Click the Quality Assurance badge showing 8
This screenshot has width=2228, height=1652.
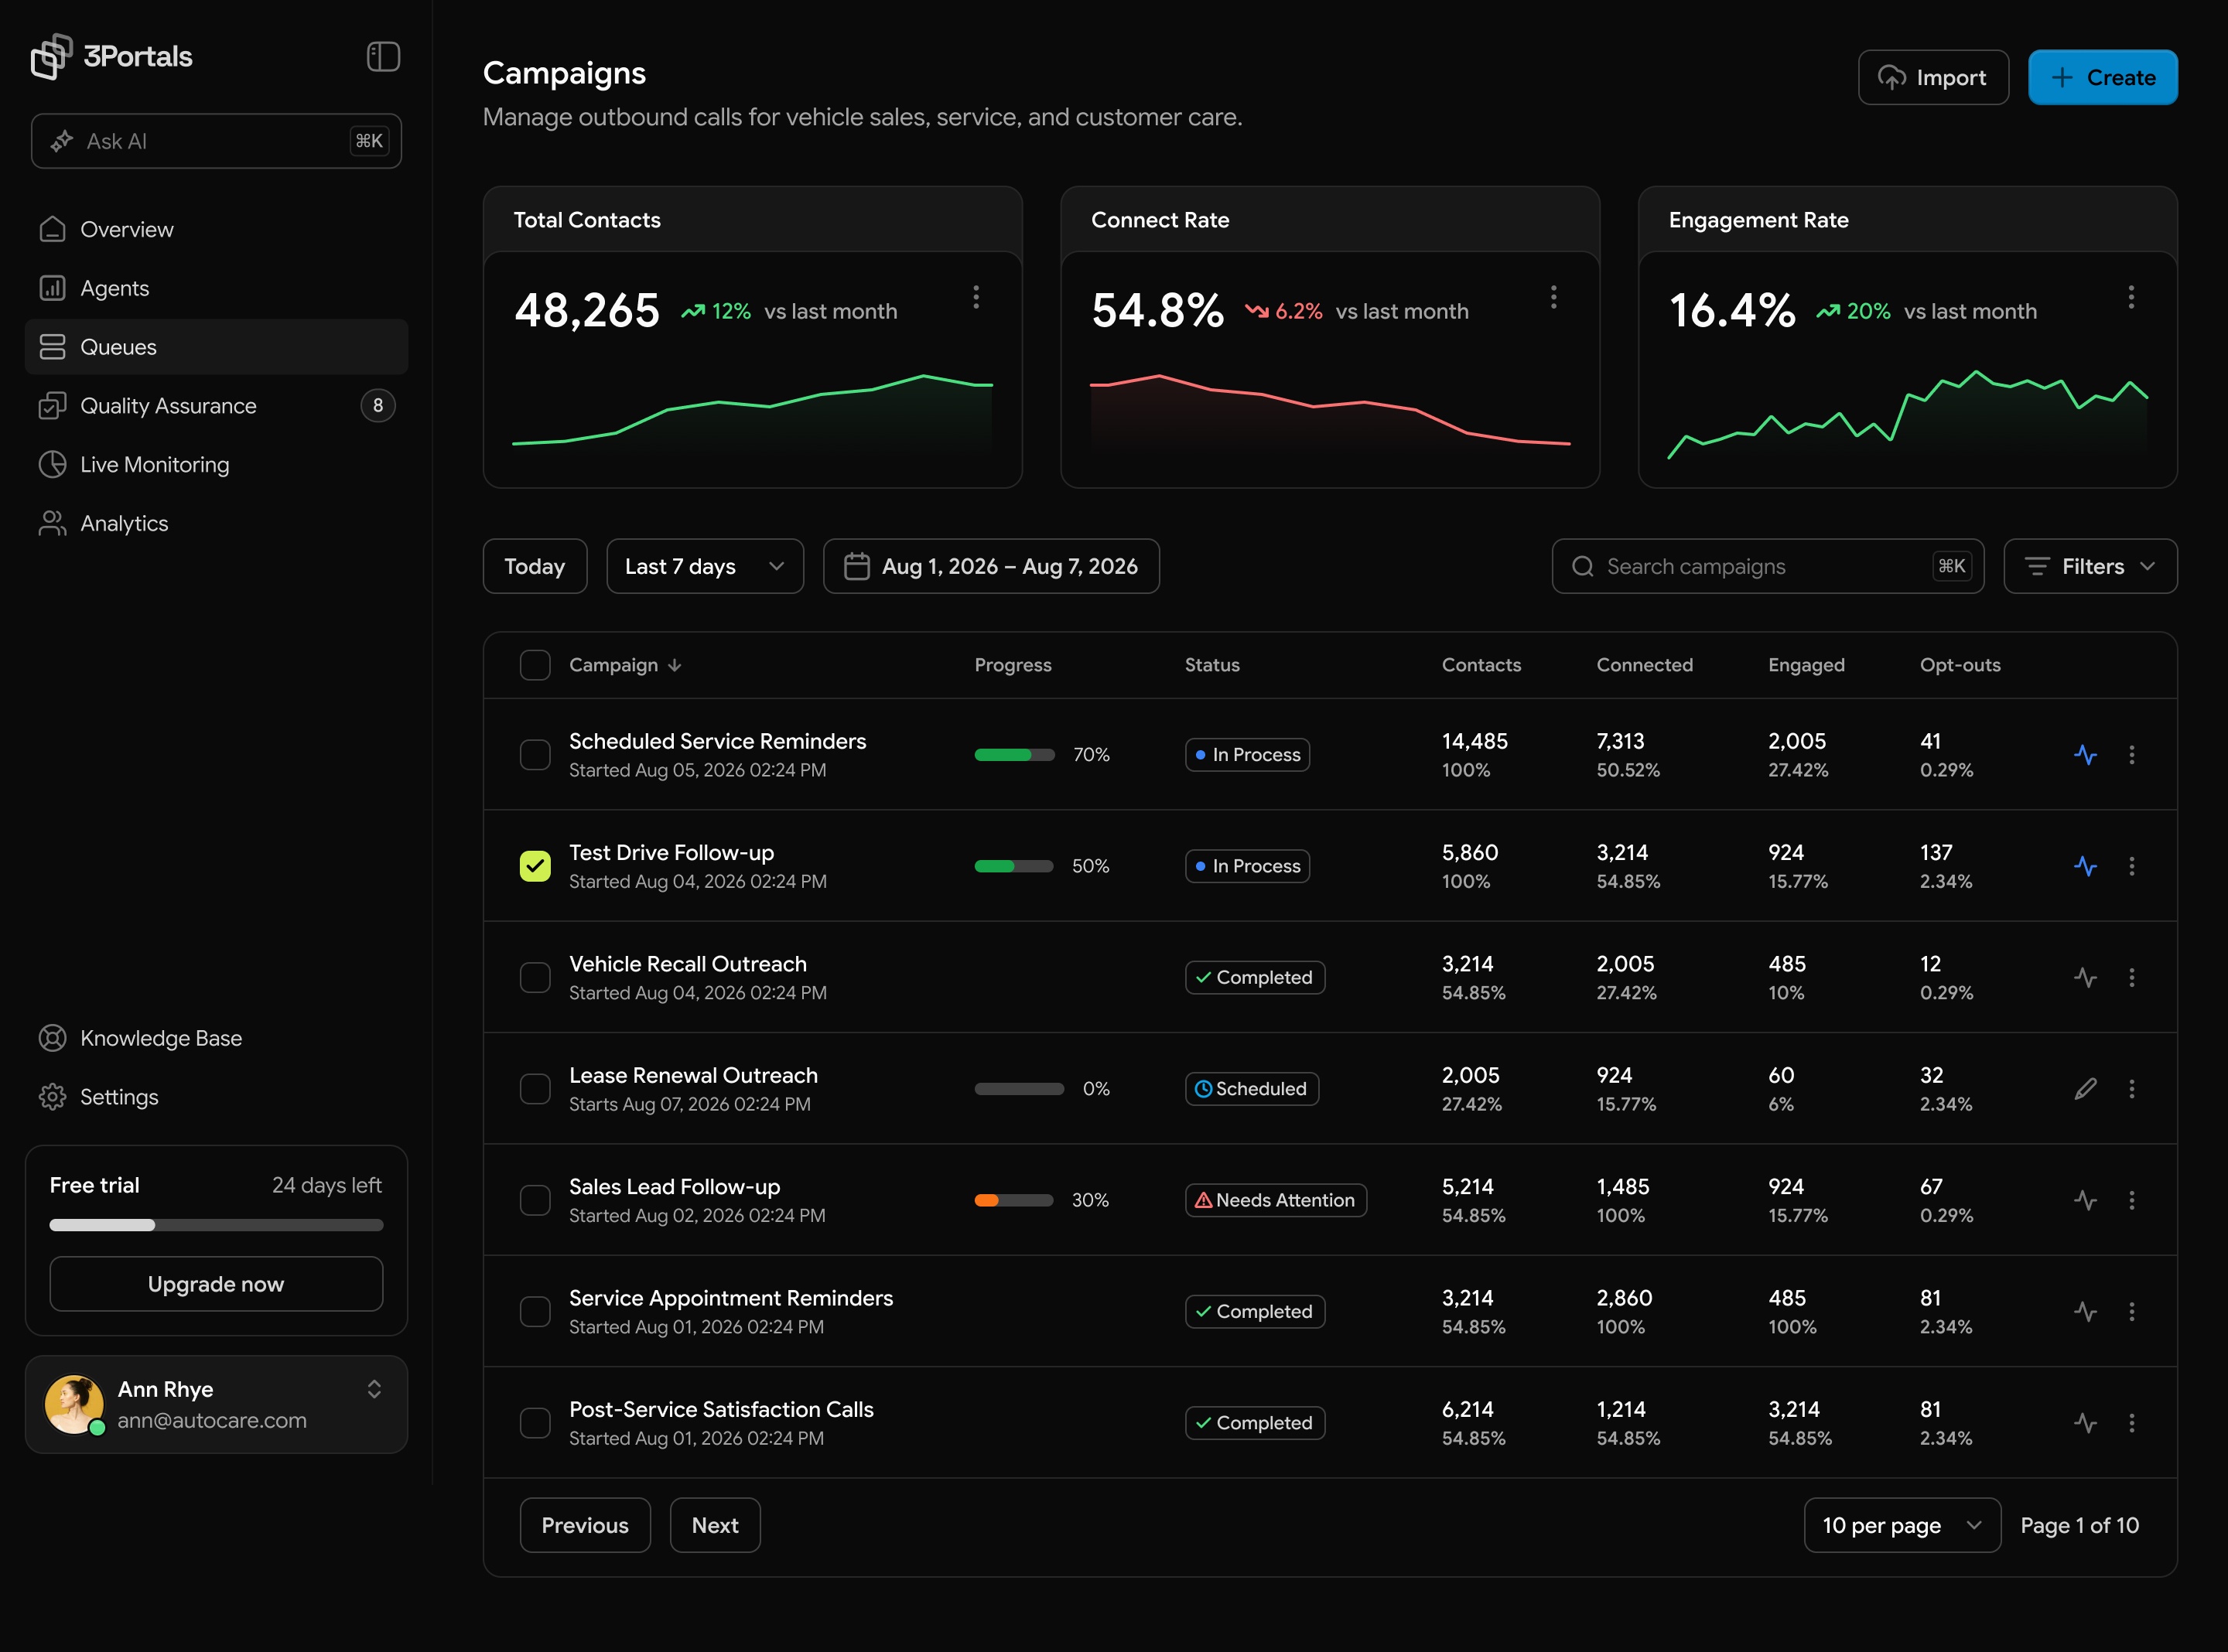378,406
